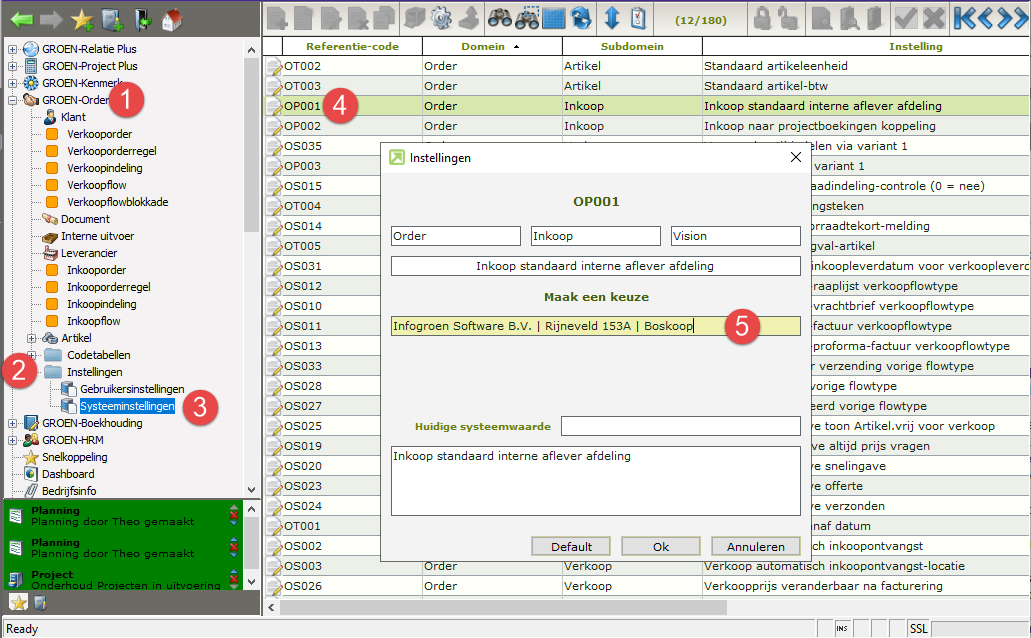Switch to the favorites star tab
This screenshot has height=638, width=1031.
click(x=18, y=602)
